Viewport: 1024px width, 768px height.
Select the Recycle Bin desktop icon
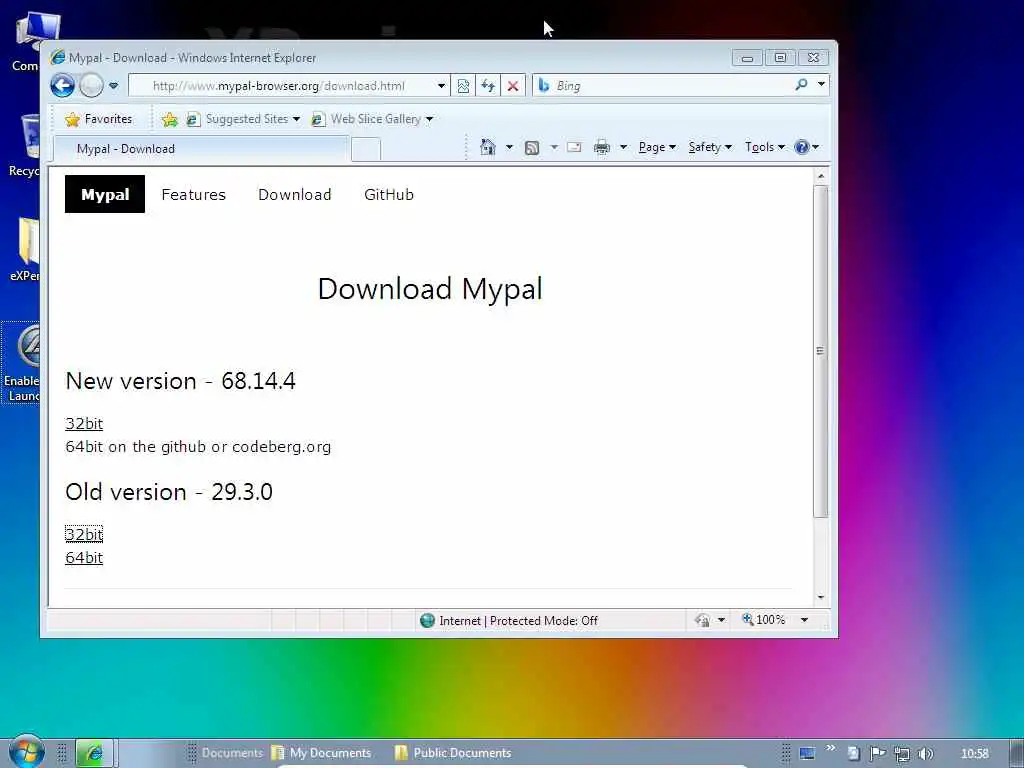point(25,145)
